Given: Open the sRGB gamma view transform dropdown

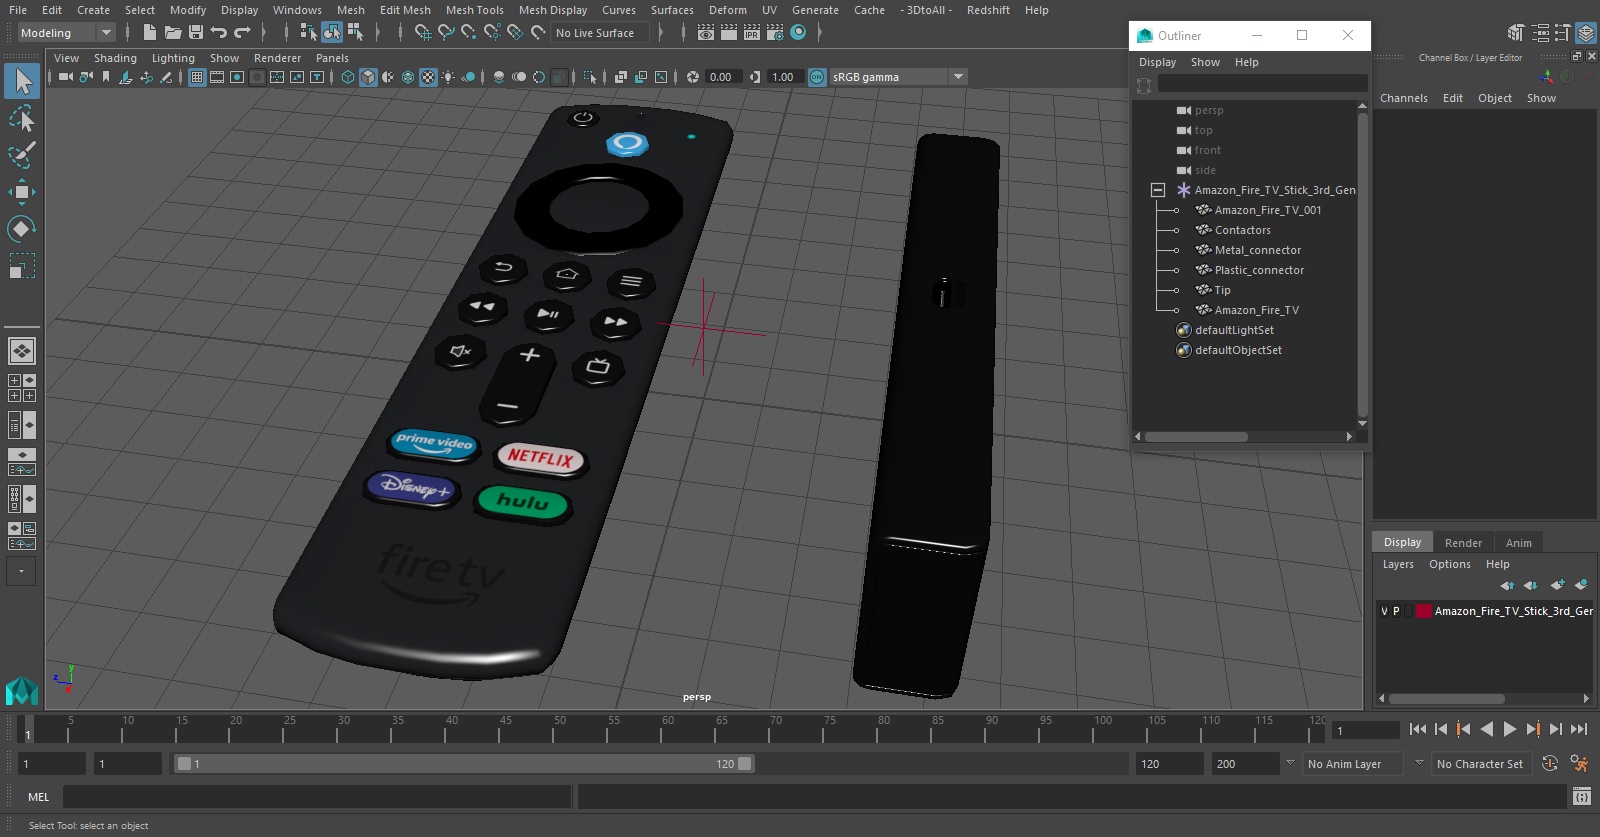Looking at the screenshot, I should [898, 77].
